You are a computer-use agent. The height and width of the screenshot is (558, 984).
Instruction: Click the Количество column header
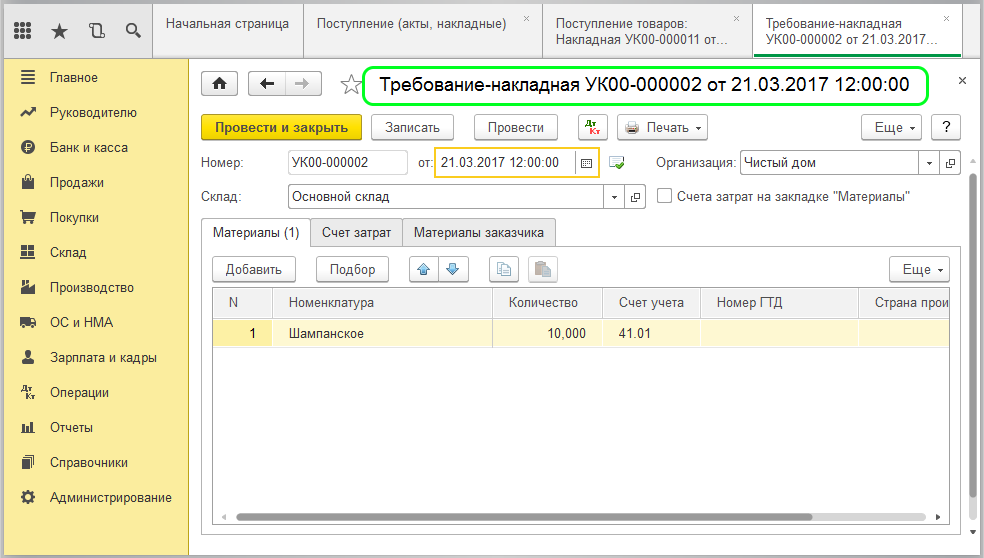(547, 303)
